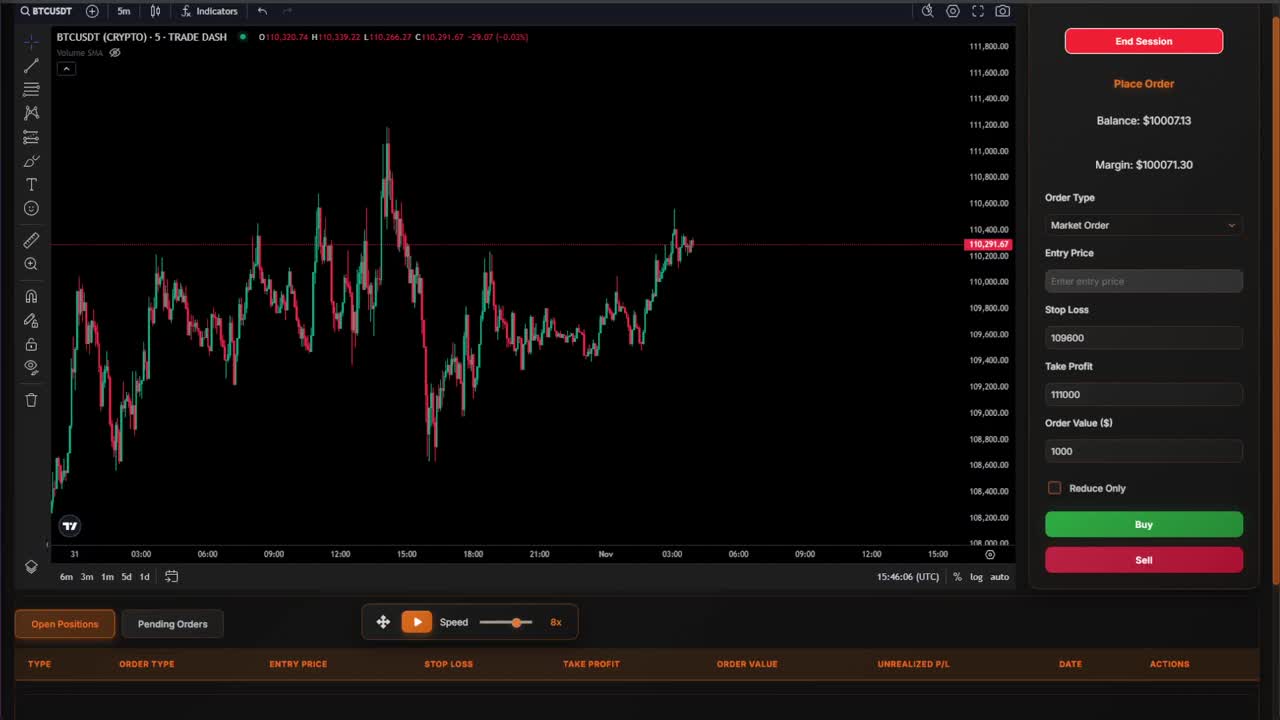Open the 5m timeframe dropdown
The image size is (1280, 720).
coord(124,11)
